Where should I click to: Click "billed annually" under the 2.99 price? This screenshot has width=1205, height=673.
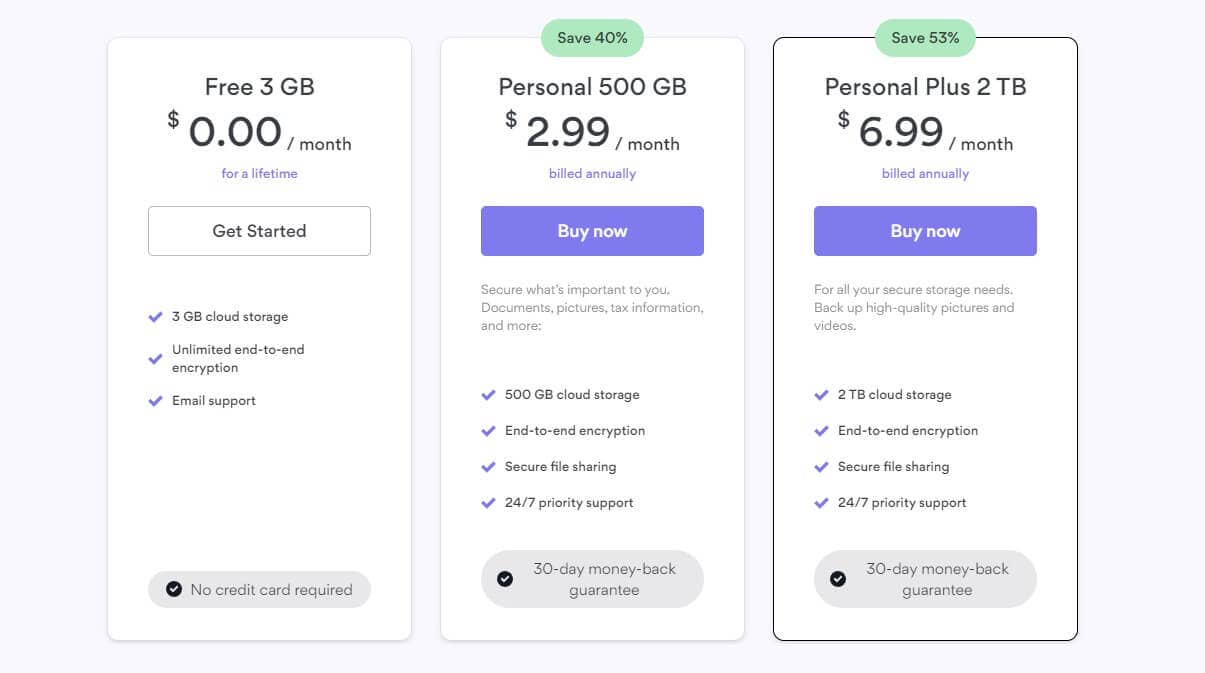[x=592, y=173]
